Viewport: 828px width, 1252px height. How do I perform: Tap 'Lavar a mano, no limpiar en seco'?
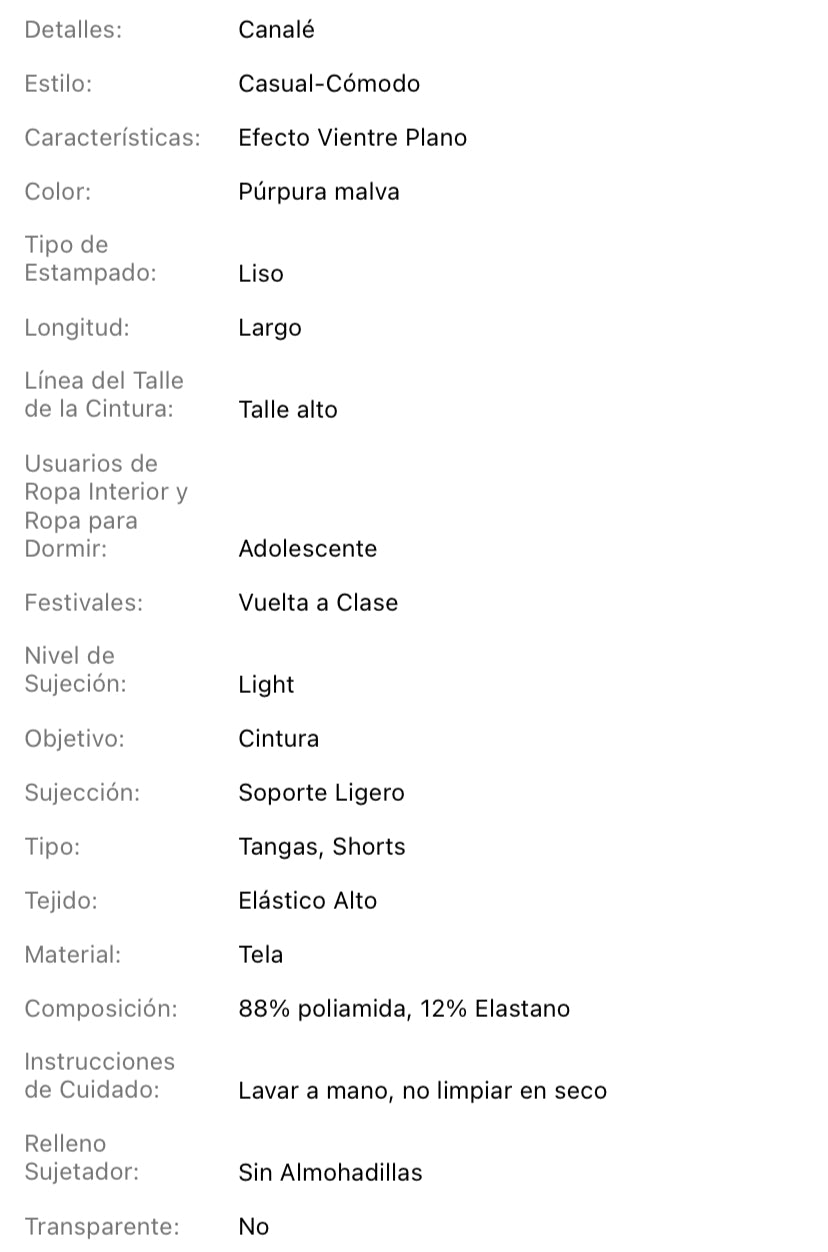click(x=422, y=1091)
